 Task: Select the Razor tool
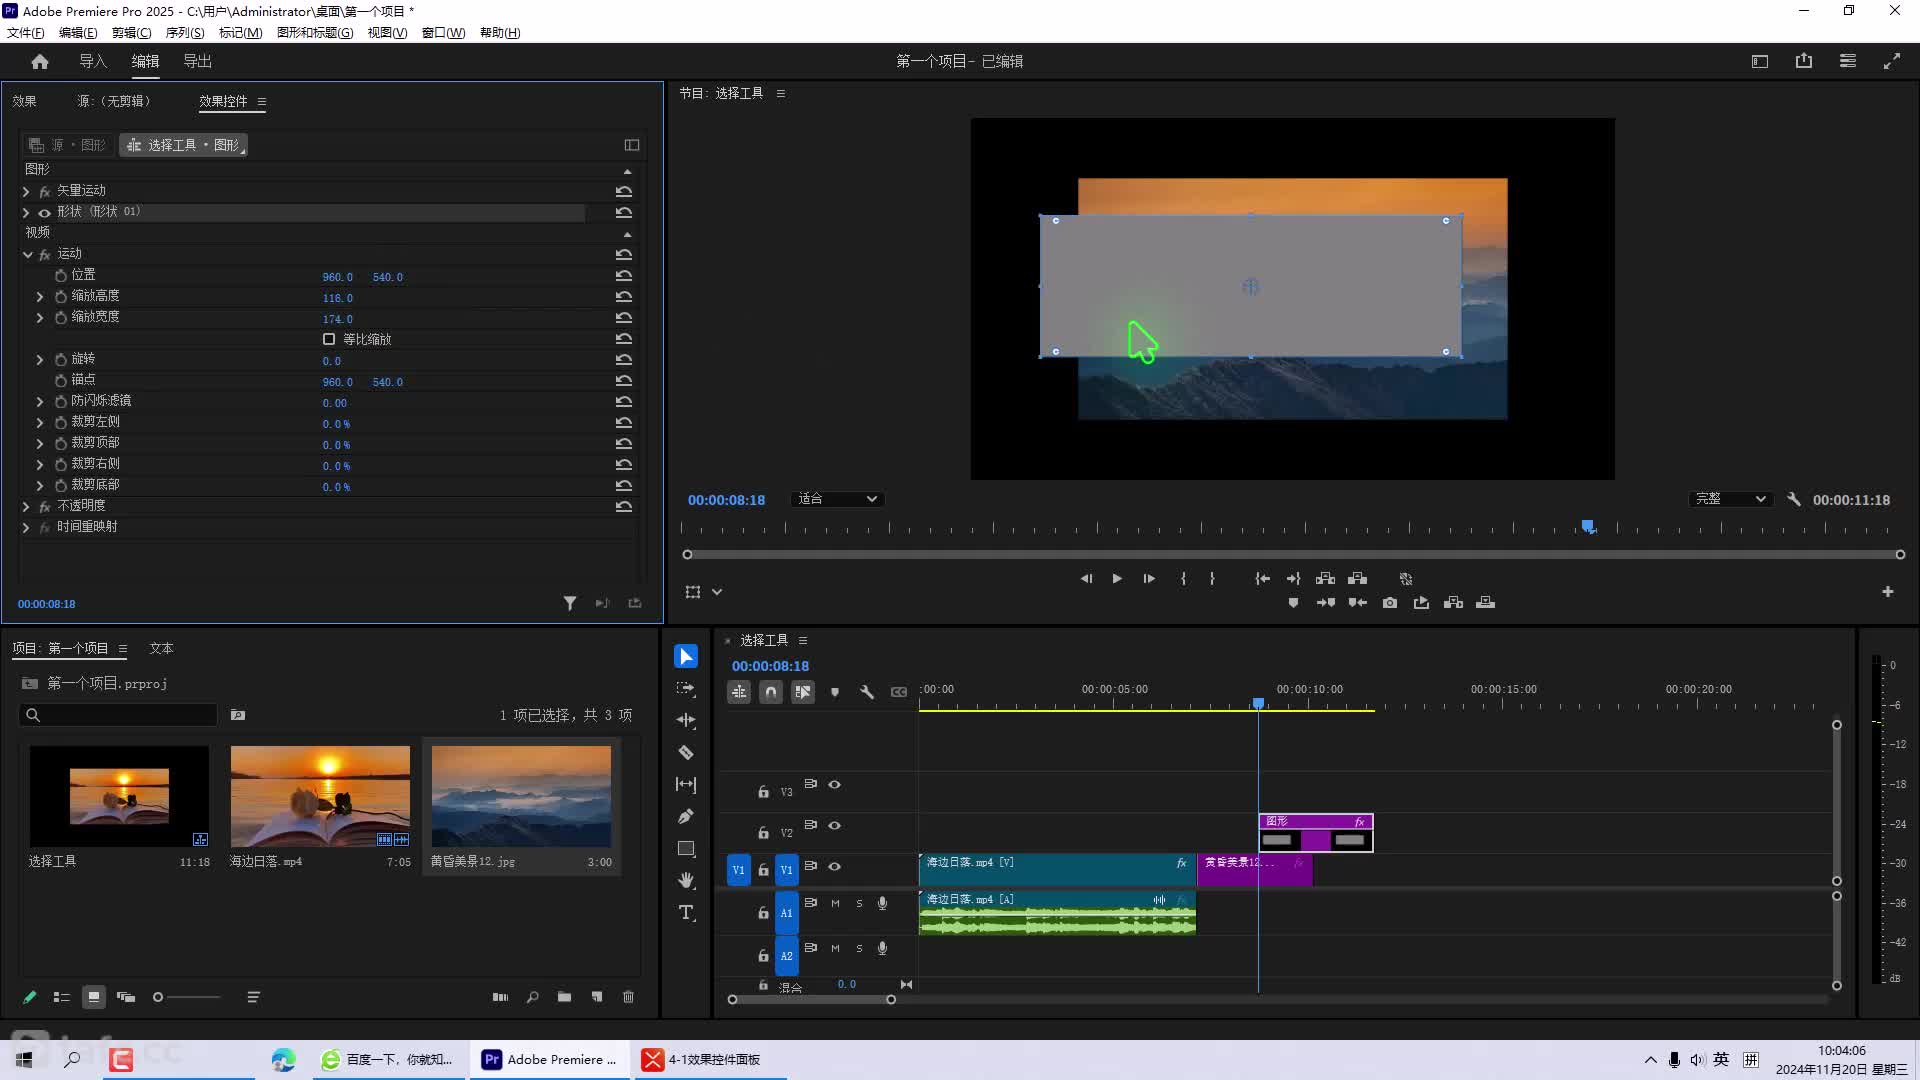[x=686, y=753]
